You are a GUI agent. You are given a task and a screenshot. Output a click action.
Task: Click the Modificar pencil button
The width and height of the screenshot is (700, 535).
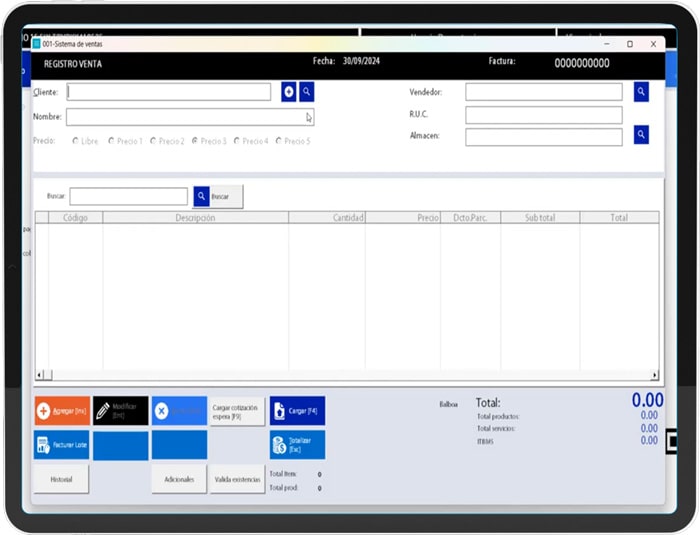coord(121,411)
